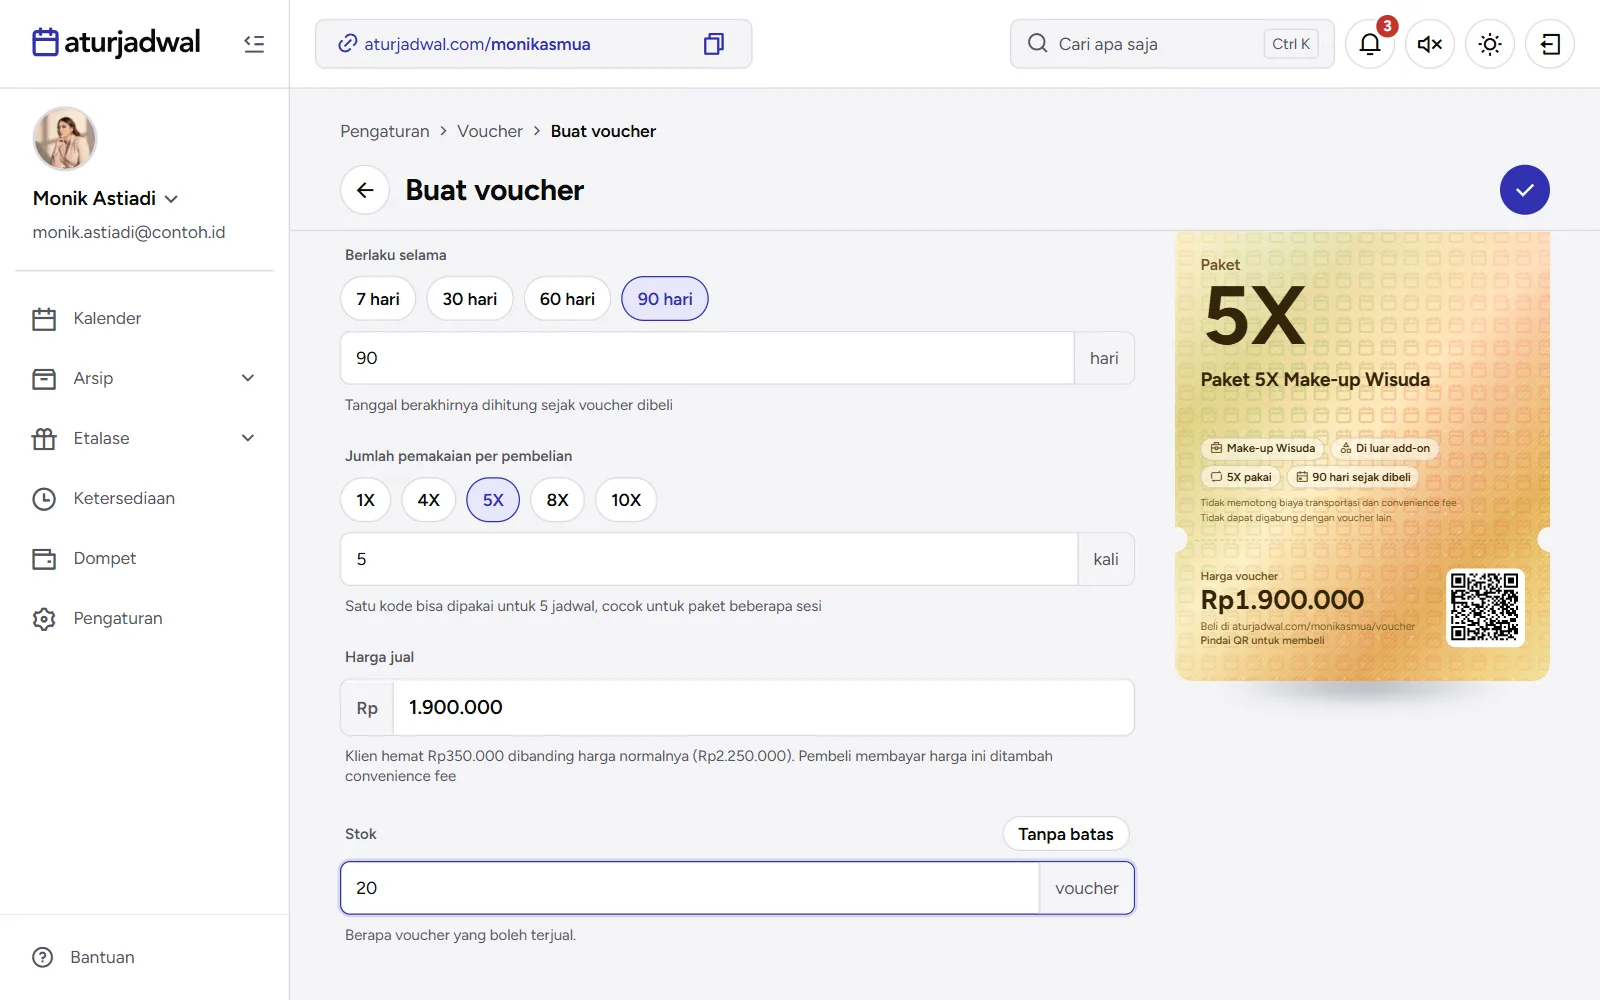This screenshot has height=1000, width=1600.
Task: Click the logout icon
Action: [x=1550, y=44]
